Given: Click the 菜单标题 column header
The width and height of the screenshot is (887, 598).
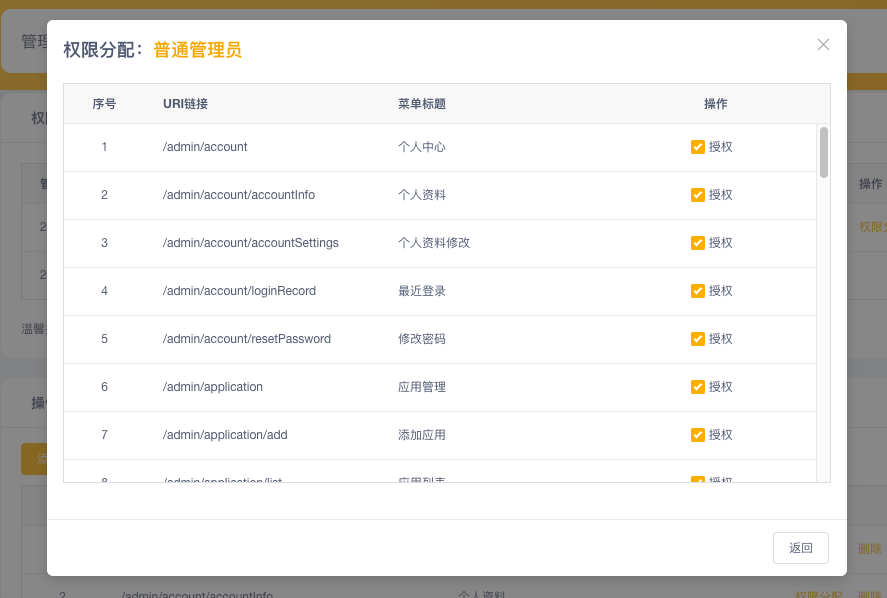Looking at the screenshot, I should pyautogui.click(x=421, y=104).
